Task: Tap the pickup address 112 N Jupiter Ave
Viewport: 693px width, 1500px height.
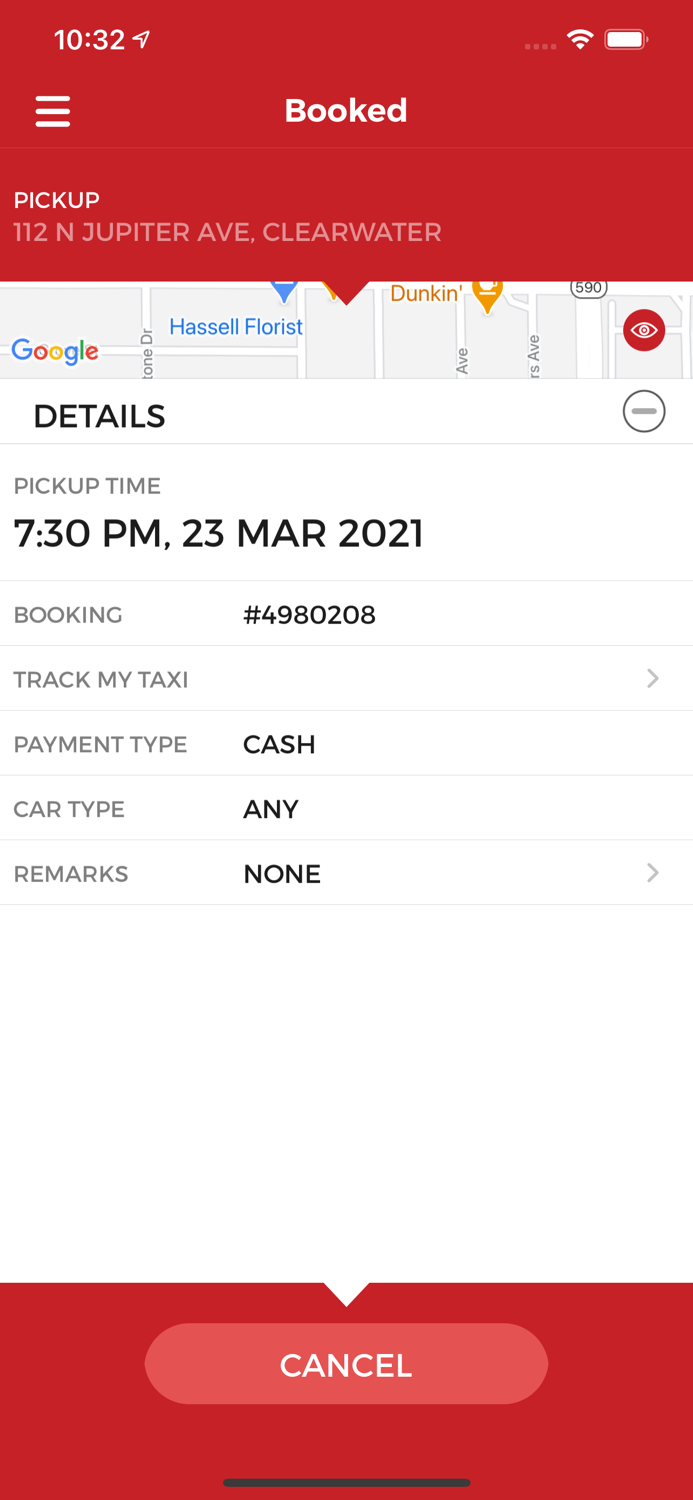Action: coord(227,232)
